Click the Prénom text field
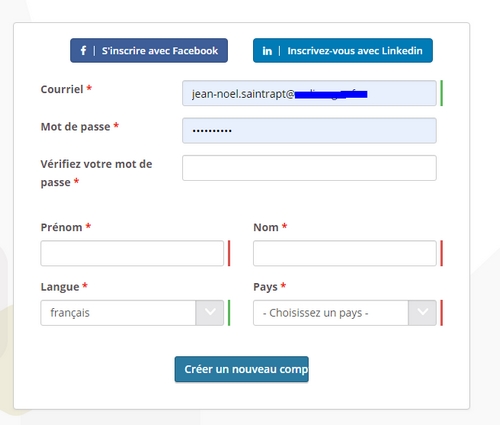The image size is (500, 425). 132,253
